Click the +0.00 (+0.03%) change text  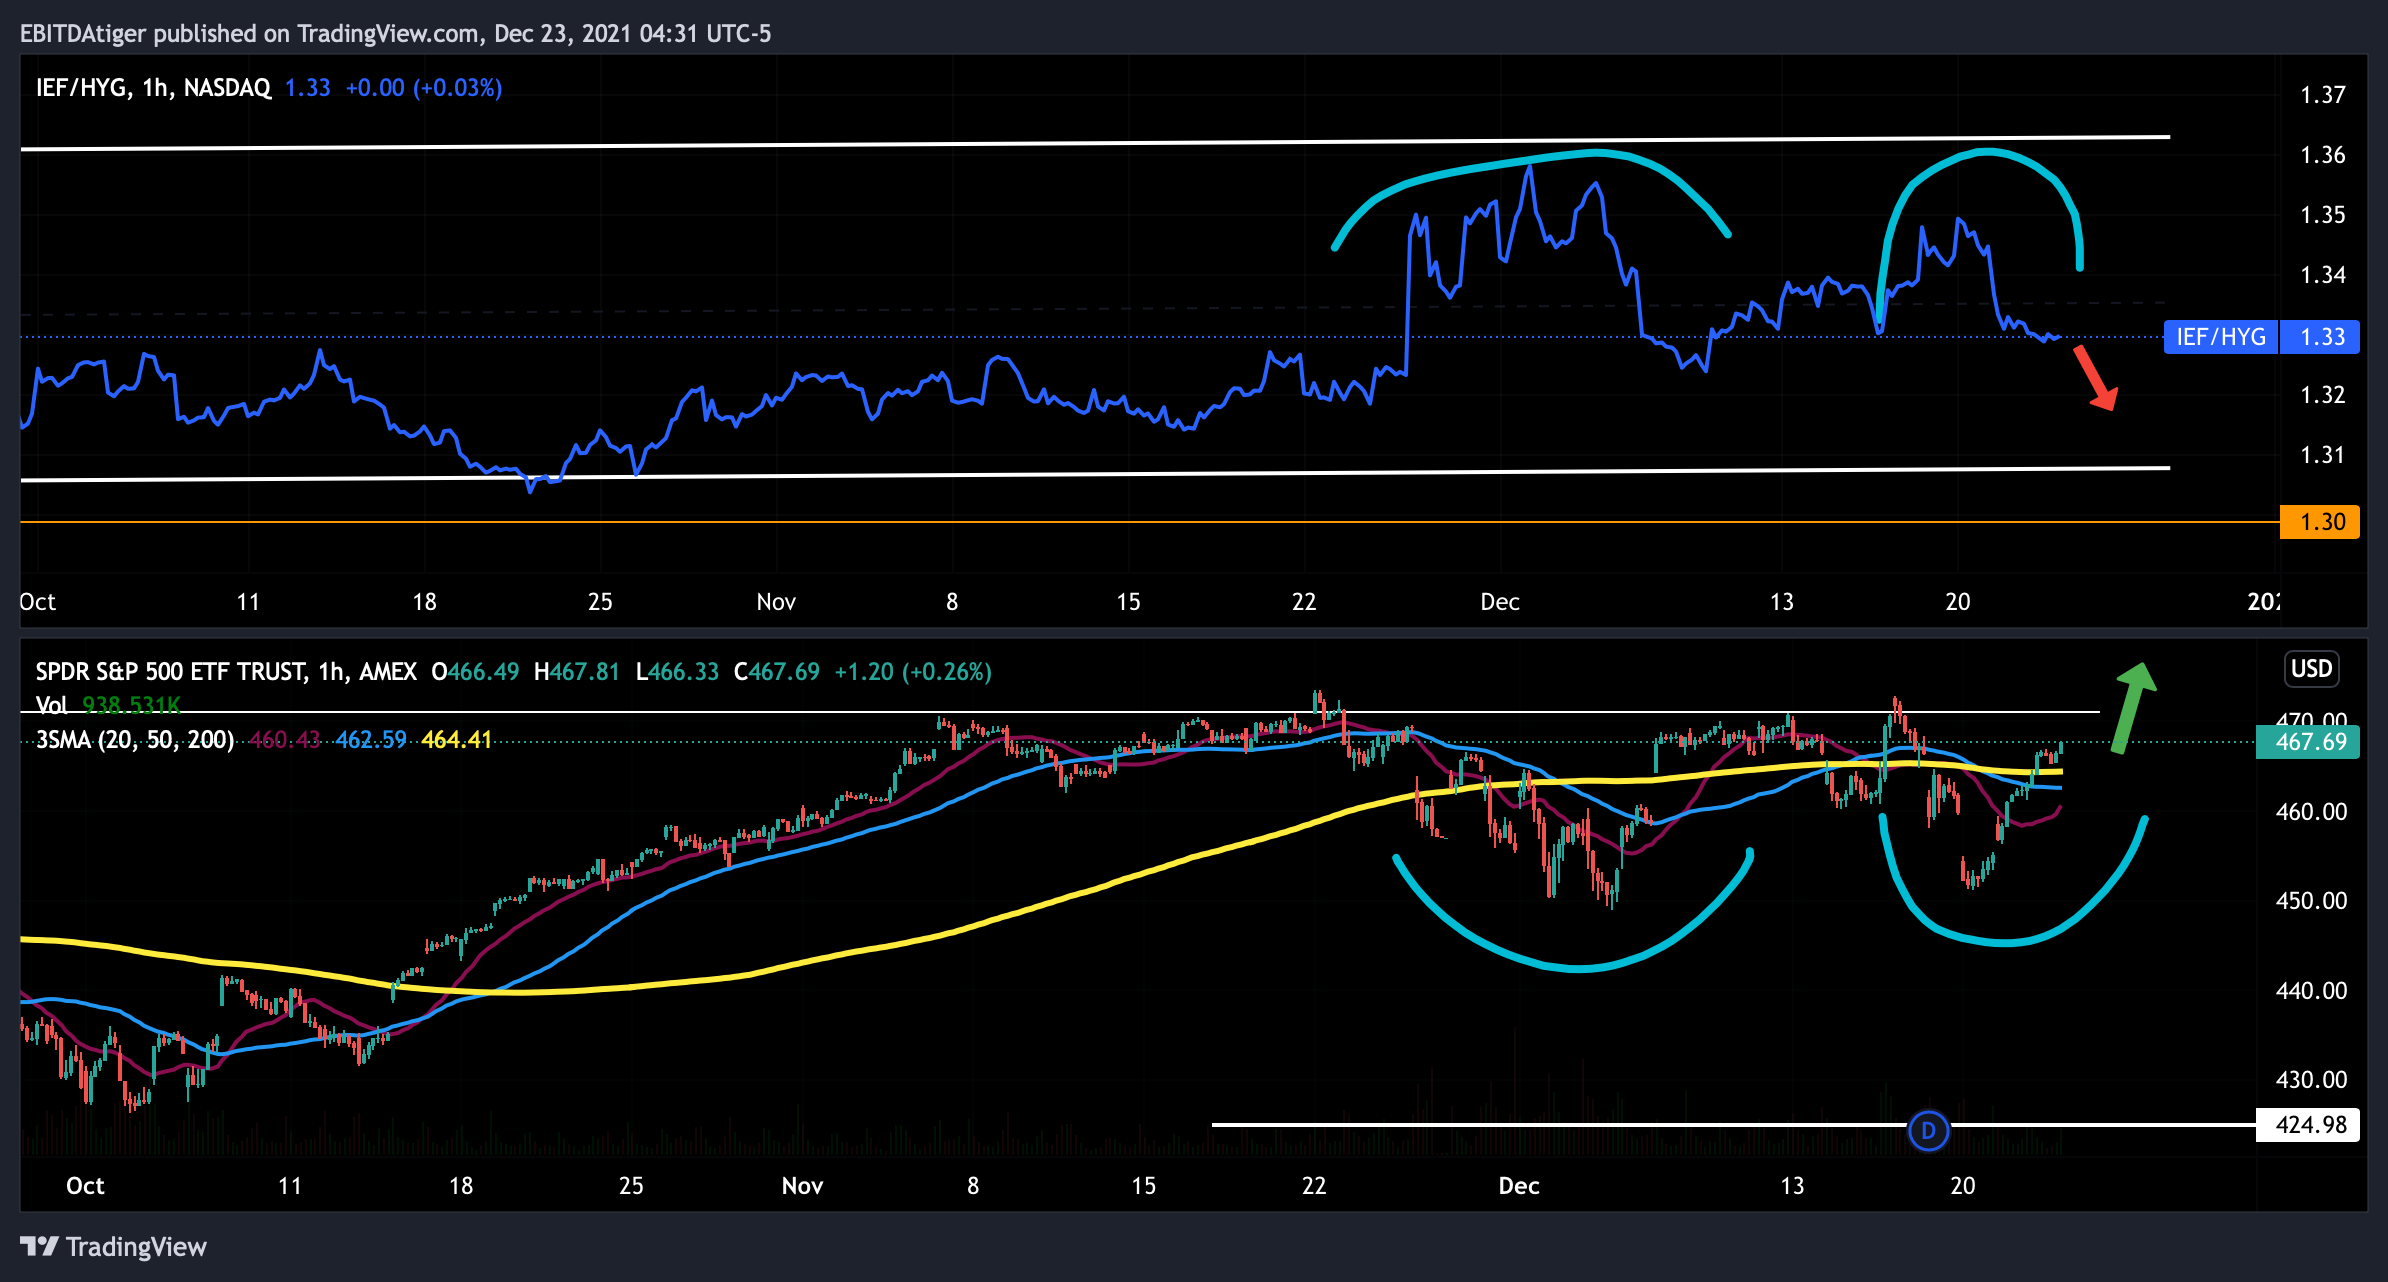point(424,88)
